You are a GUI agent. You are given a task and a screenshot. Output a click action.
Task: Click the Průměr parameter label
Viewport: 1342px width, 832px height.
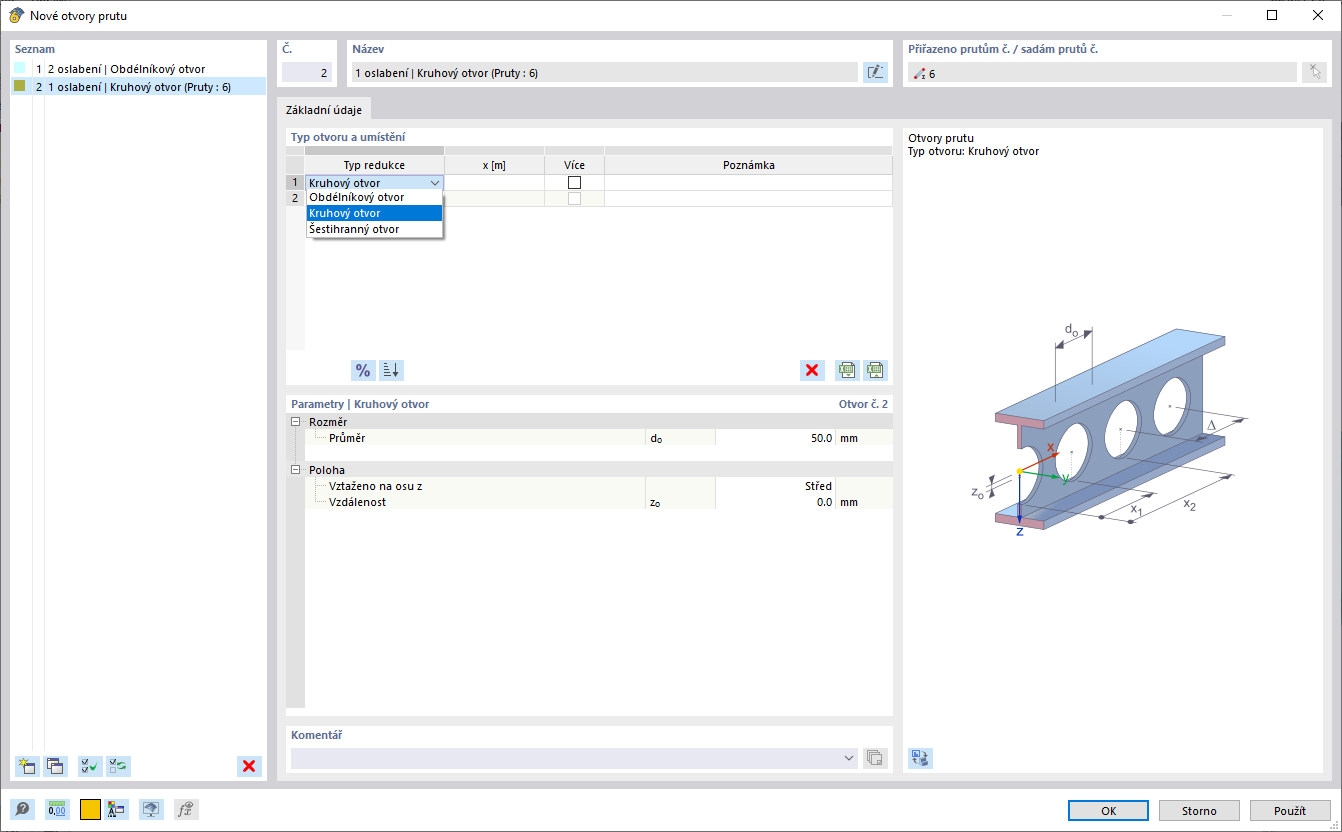[x=347, y=438]
